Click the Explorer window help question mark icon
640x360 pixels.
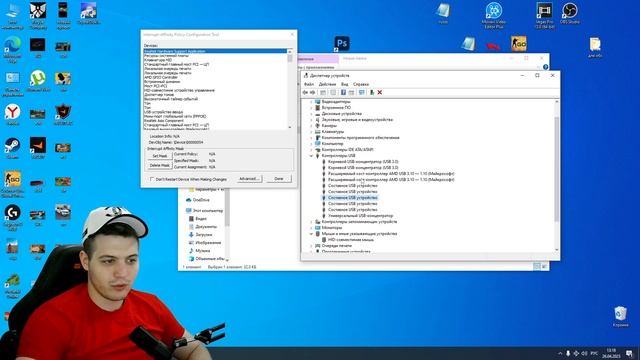click(545, 67)
